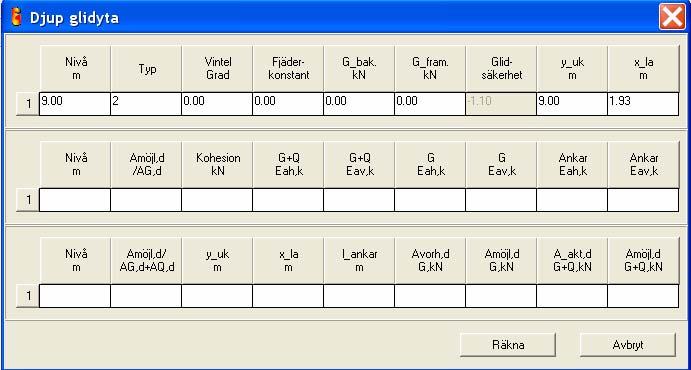The image size is (691, 370).
Task: Click the Ankar Eav,k column header
Action: (643, 165)
